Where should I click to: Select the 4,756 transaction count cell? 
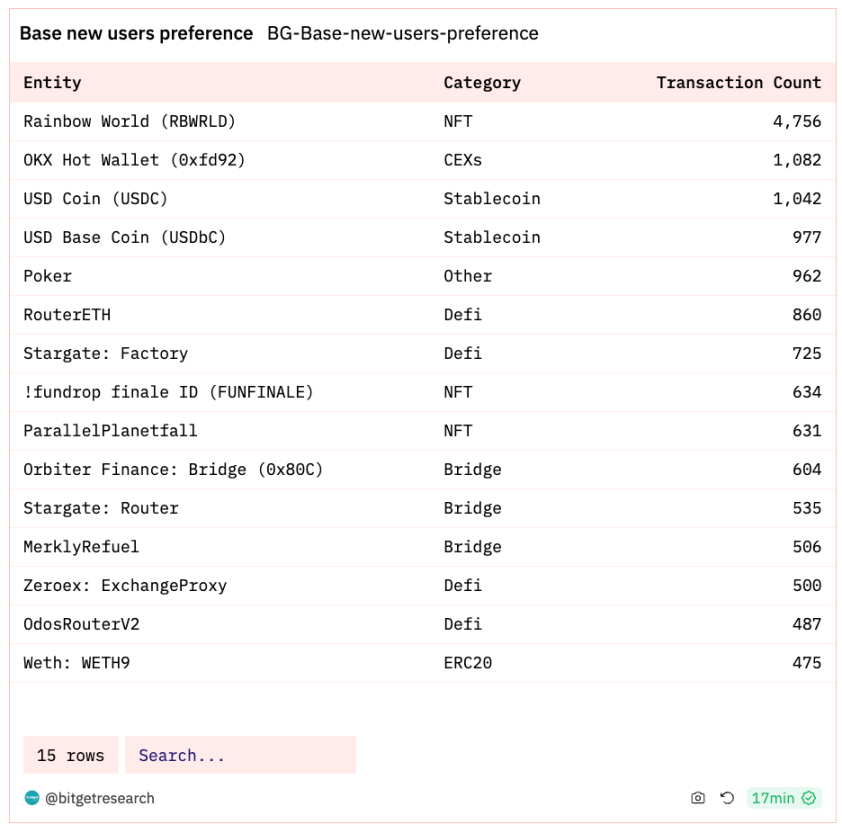(x=797, y=121)
